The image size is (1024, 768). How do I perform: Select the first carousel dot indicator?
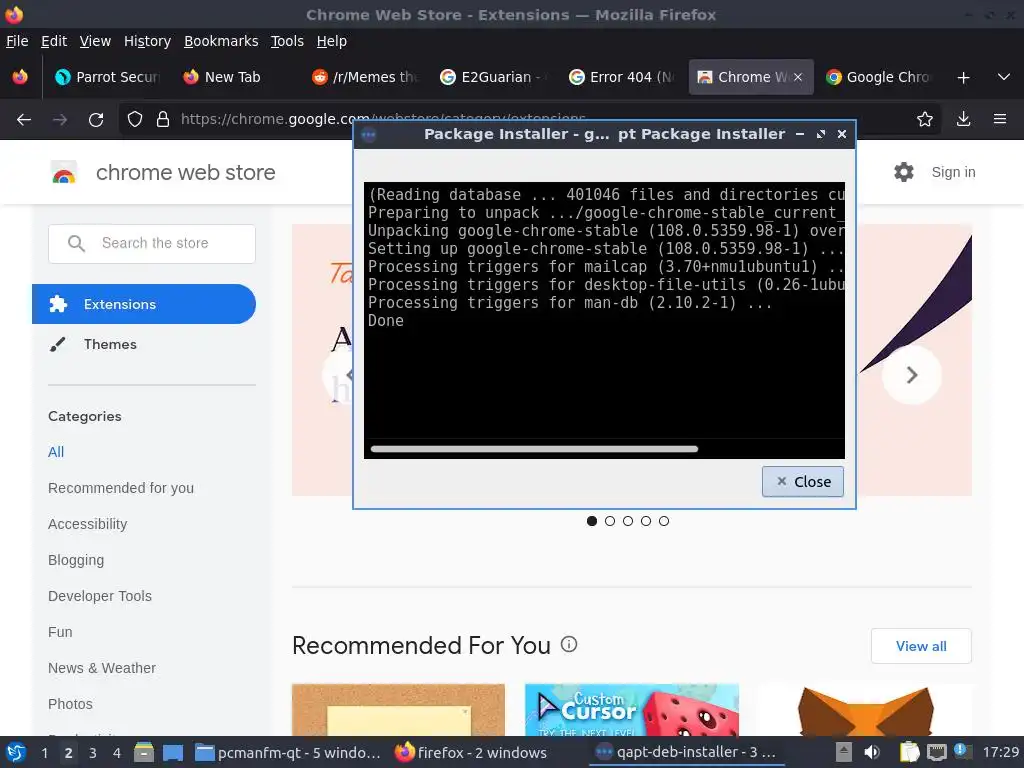592,521
